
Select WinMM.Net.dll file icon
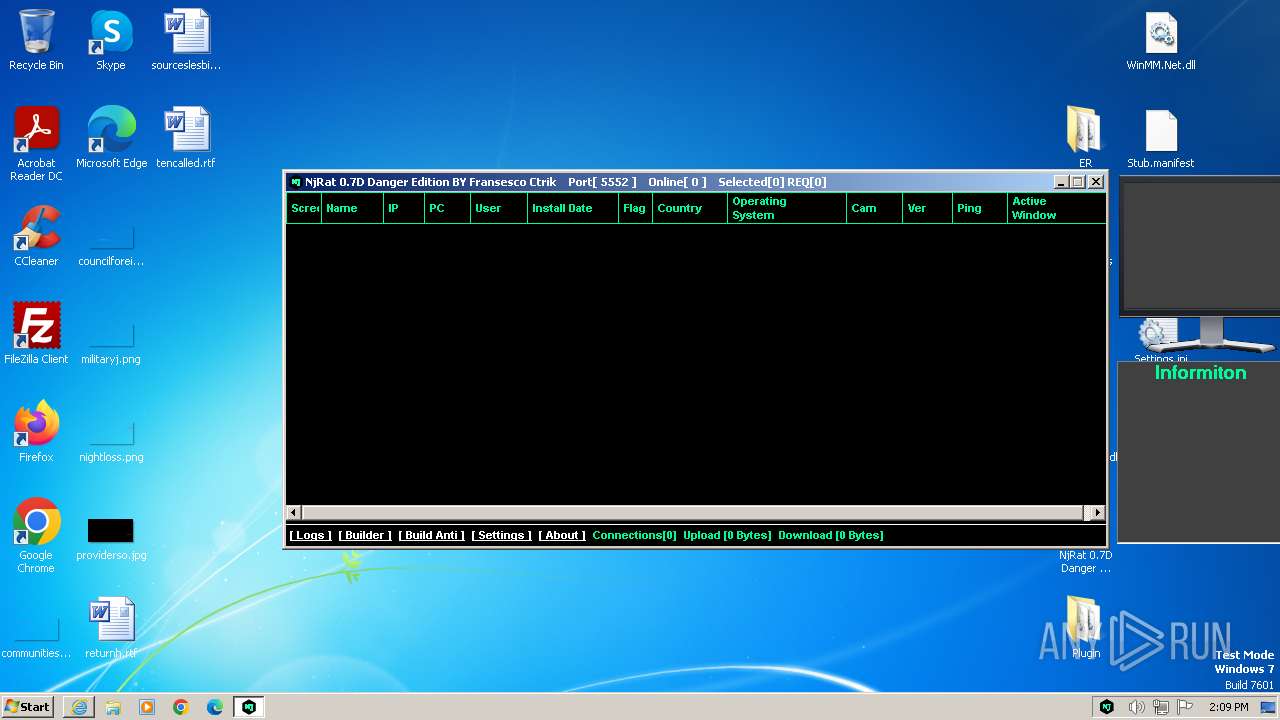[1161, 41]
